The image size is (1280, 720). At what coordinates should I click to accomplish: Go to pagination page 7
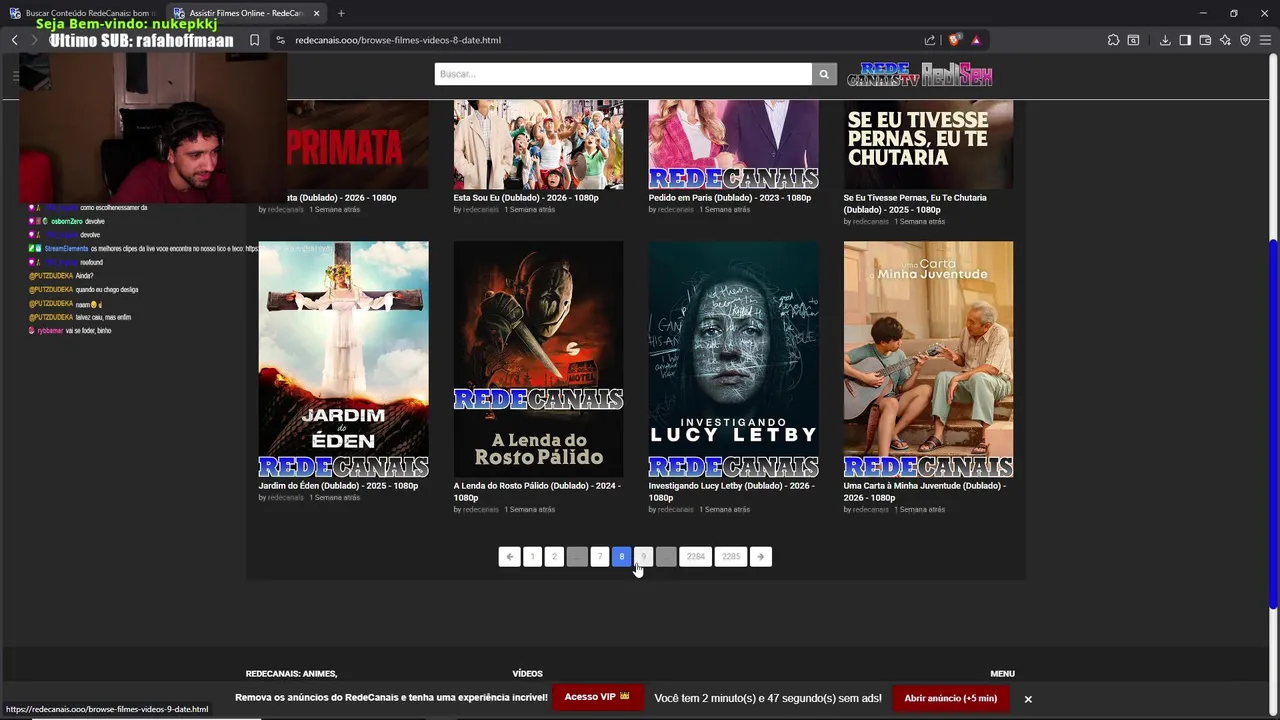coord(599,557)
